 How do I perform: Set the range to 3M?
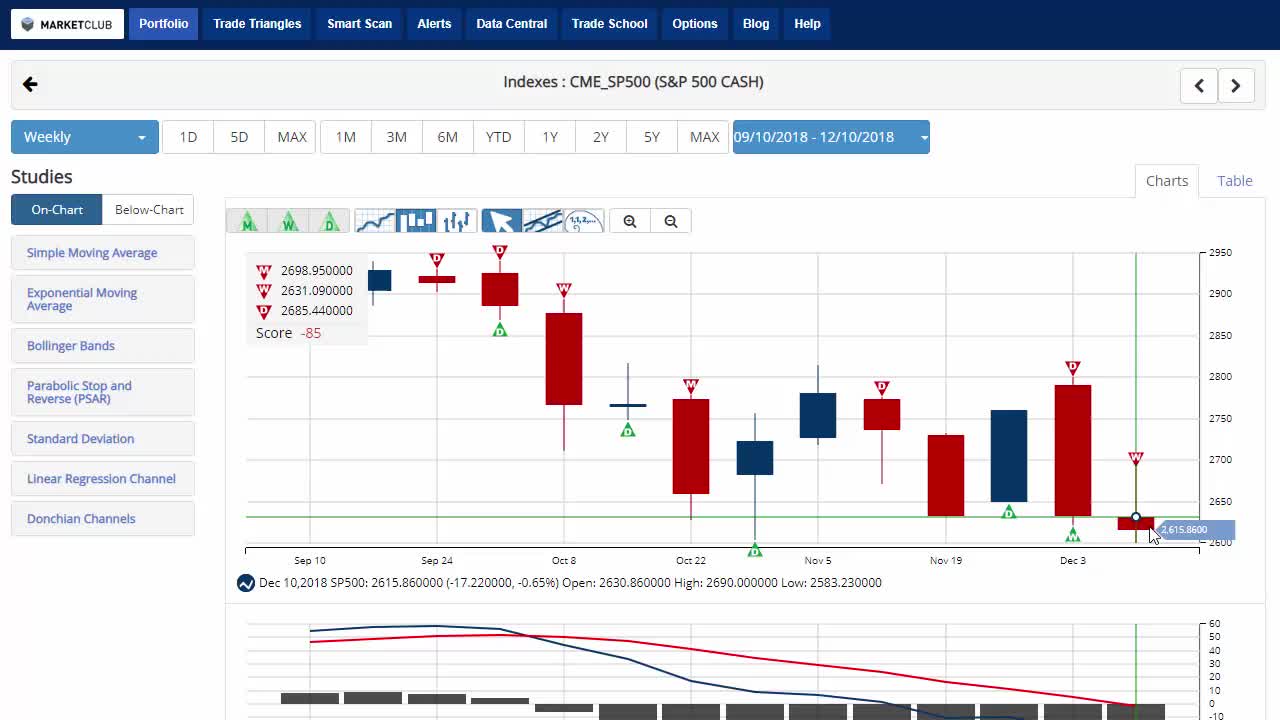397,137
